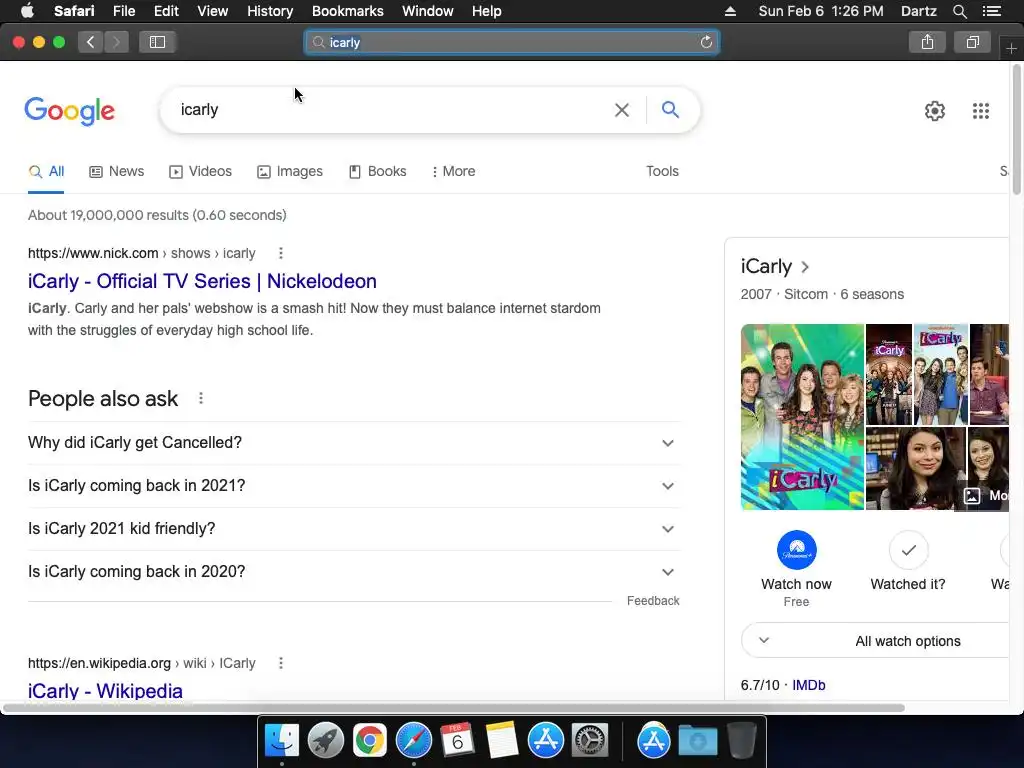Expand 'Is iCarly coming back in 2020?'

354,572
